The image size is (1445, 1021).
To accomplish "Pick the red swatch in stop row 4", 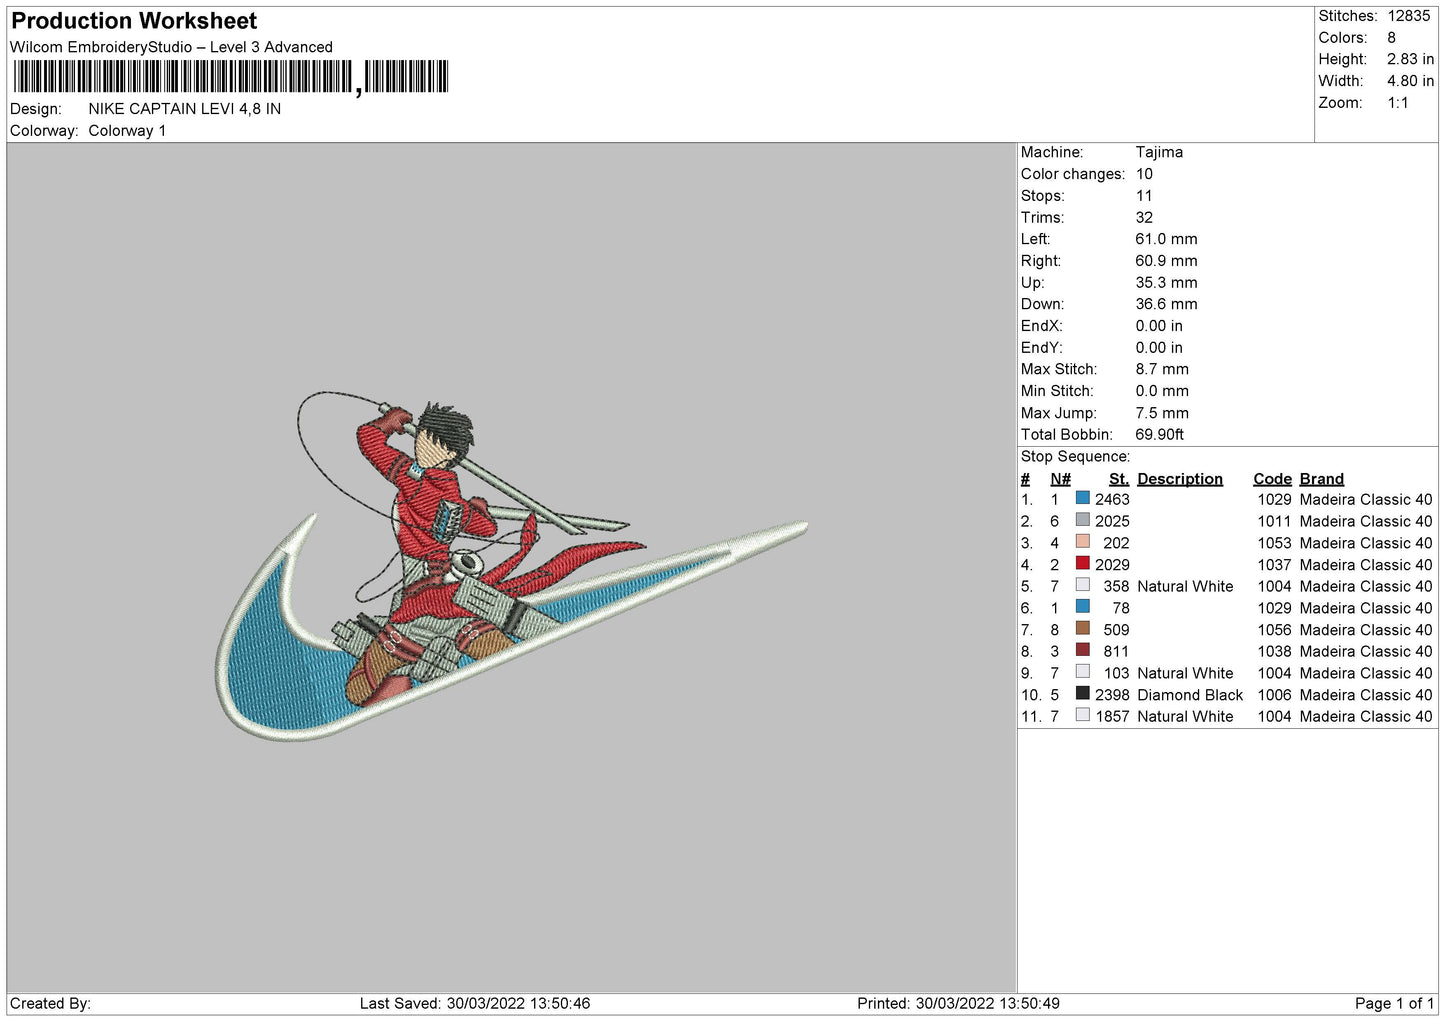I will tap(1082, 564).
